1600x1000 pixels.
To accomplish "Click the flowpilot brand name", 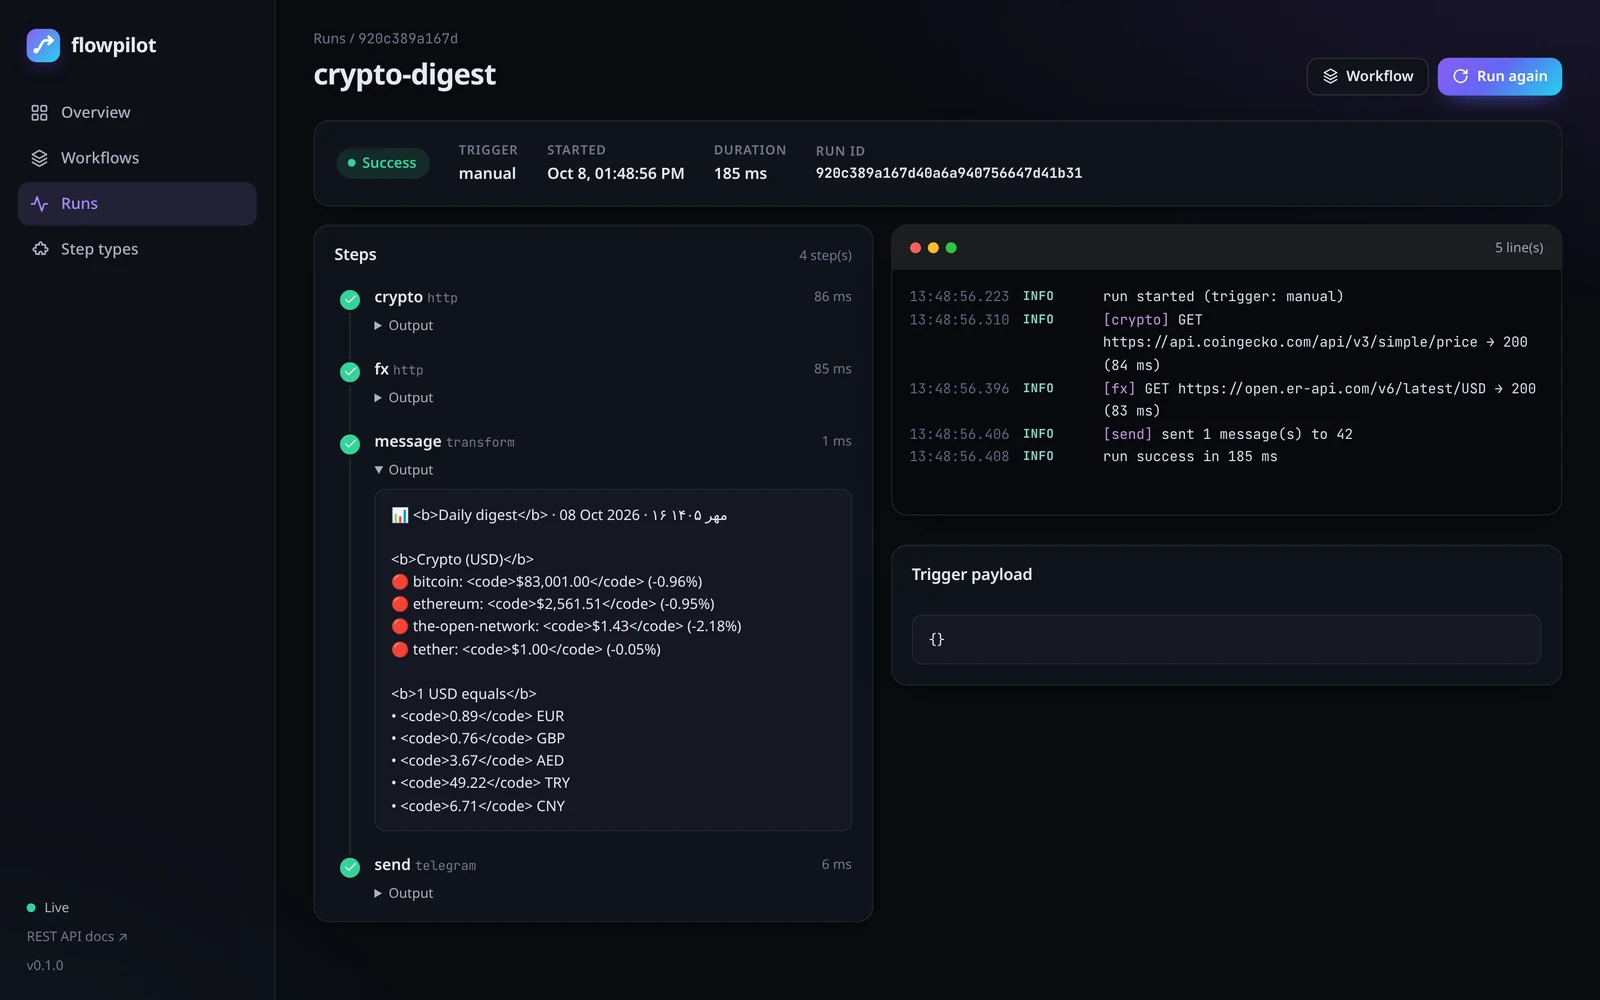I will pos(114,45).
